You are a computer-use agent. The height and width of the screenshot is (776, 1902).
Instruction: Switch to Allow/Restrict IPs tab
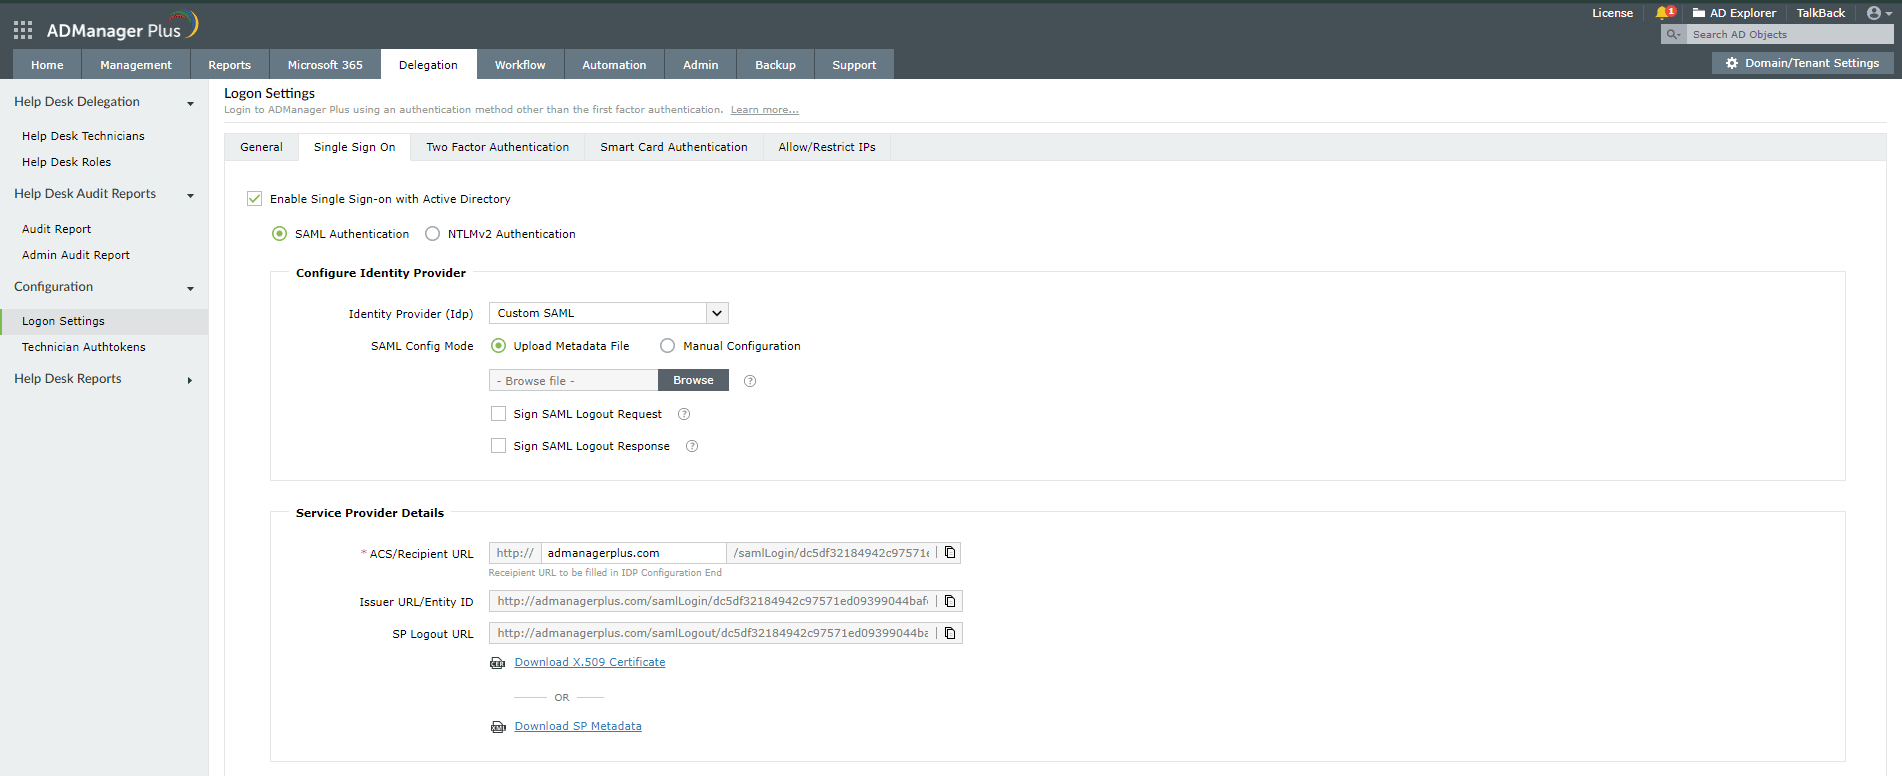pyautogui.click(x=827, y=147)
